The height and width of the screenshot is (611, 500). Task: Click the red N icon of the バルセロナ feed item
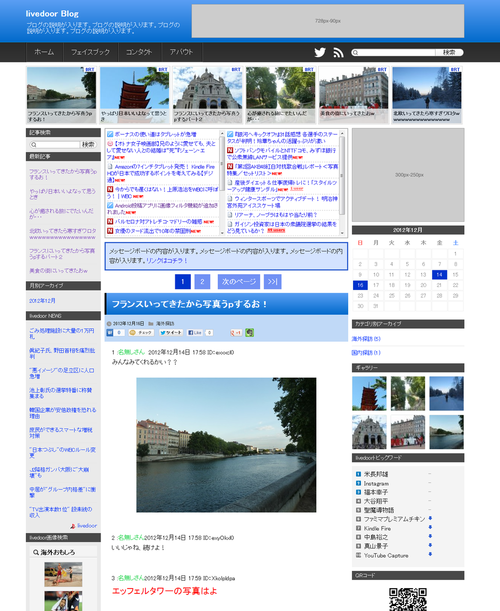pos(110,221)
